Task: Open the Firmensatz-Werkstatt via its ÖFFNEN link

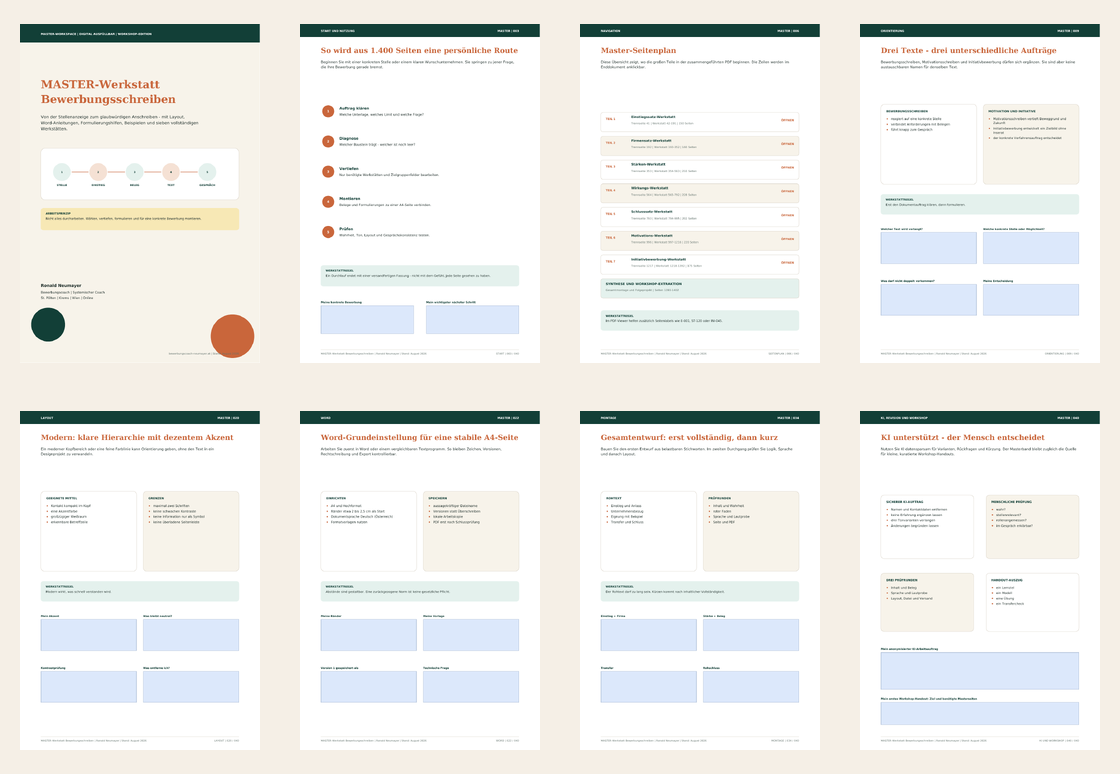Action: pyautogui.click(x=787, y=144)
